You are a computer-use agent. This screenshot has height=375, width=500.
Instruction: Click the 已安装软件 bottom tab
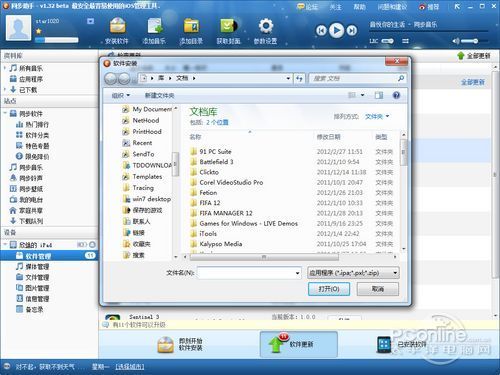coord(402,345)
